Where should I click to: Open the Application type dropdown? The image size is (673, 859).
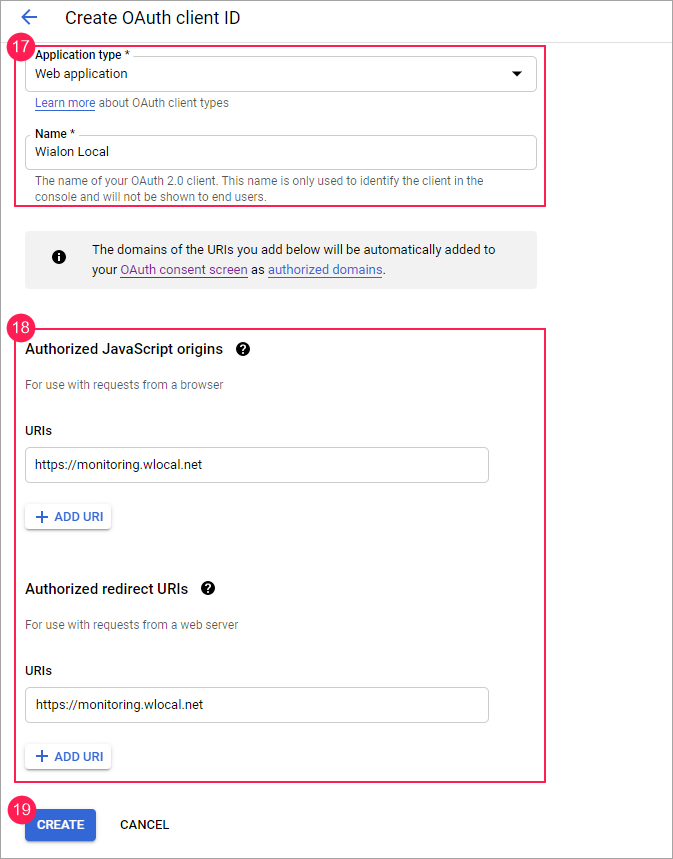[x=281, y=74]
